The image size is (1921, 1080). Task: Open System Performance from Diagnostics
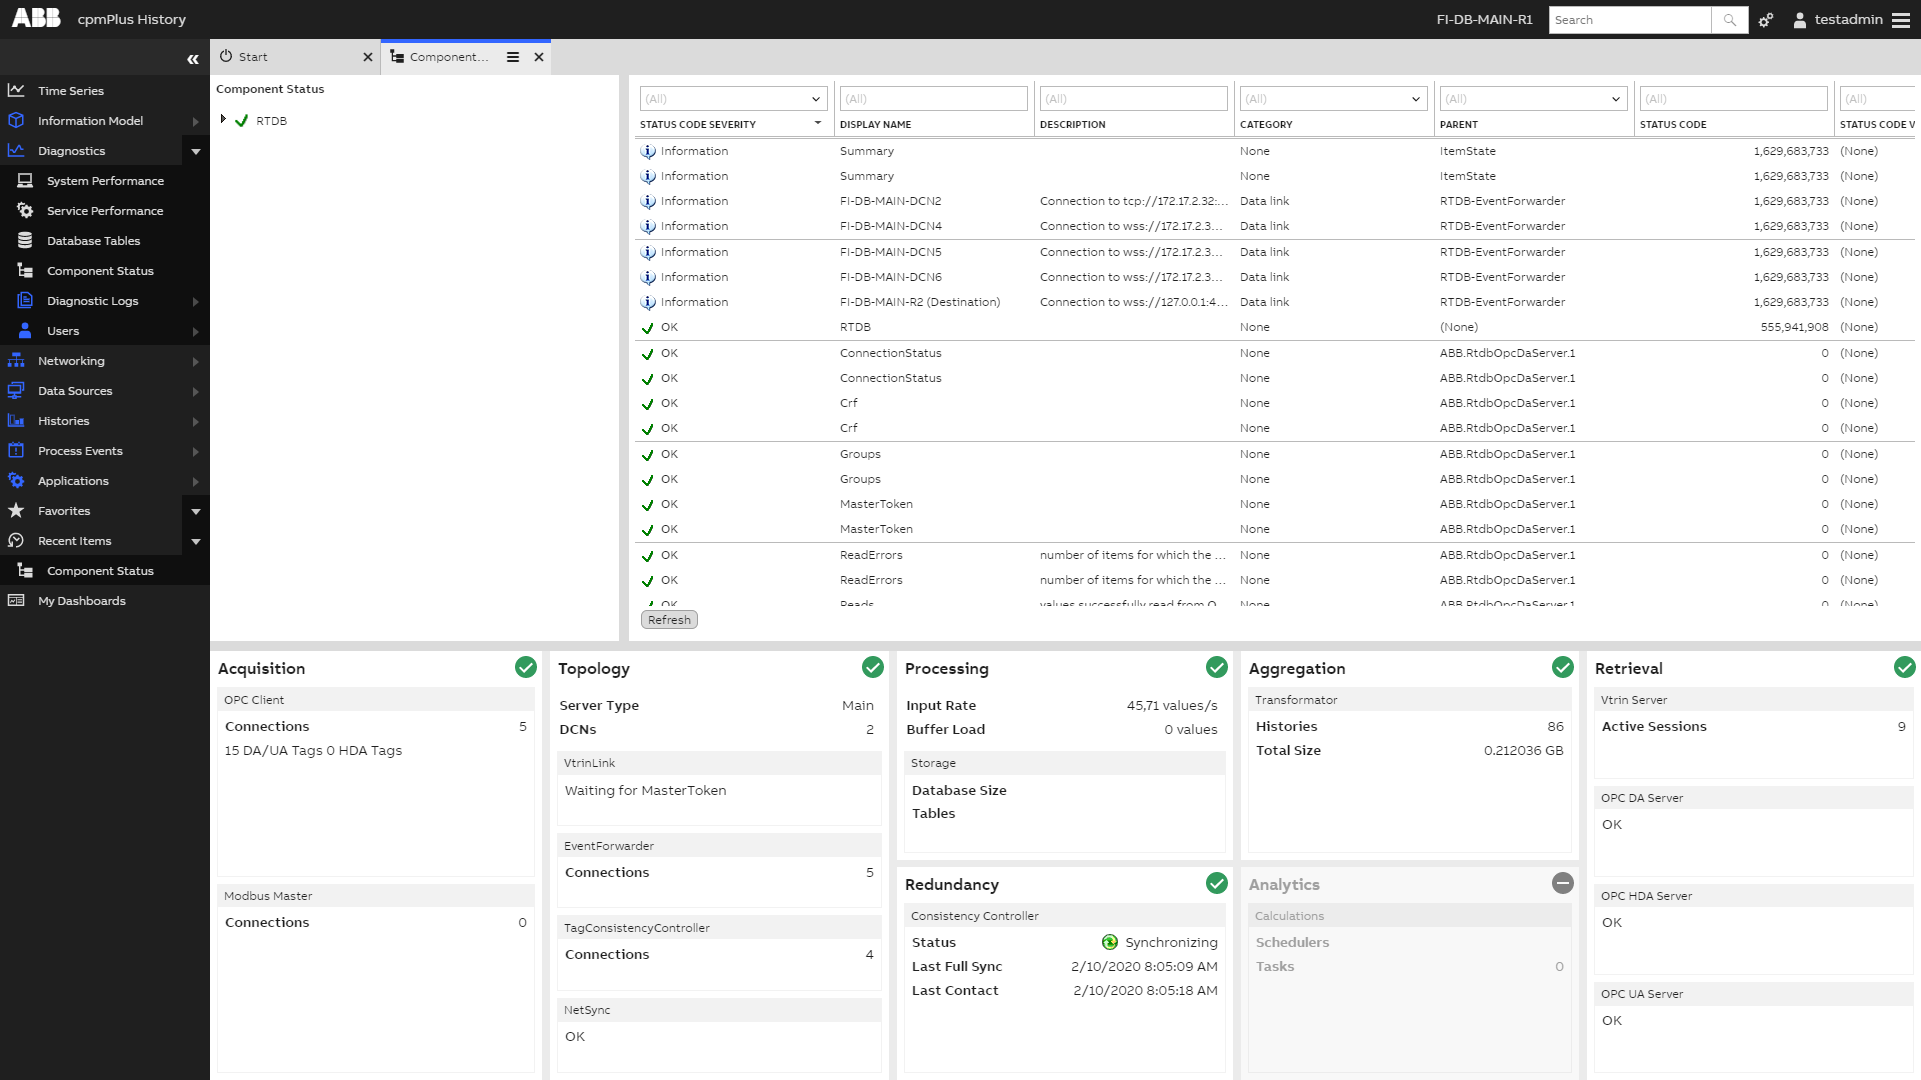pos(105,181)
